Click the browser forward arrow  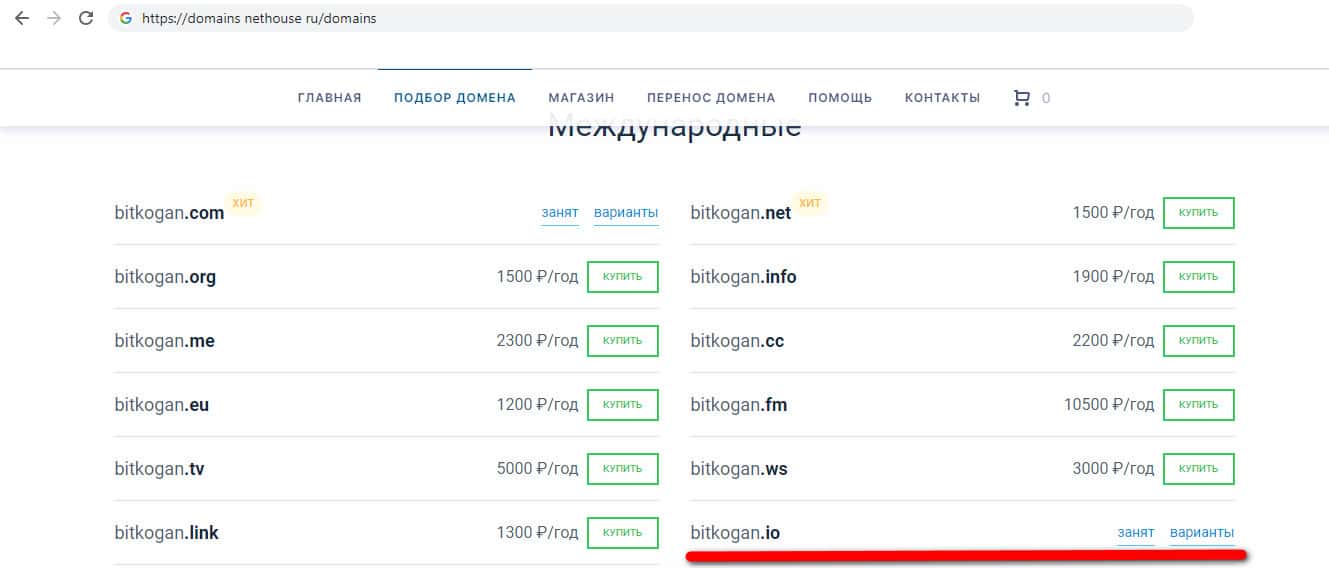coord(54,18)
